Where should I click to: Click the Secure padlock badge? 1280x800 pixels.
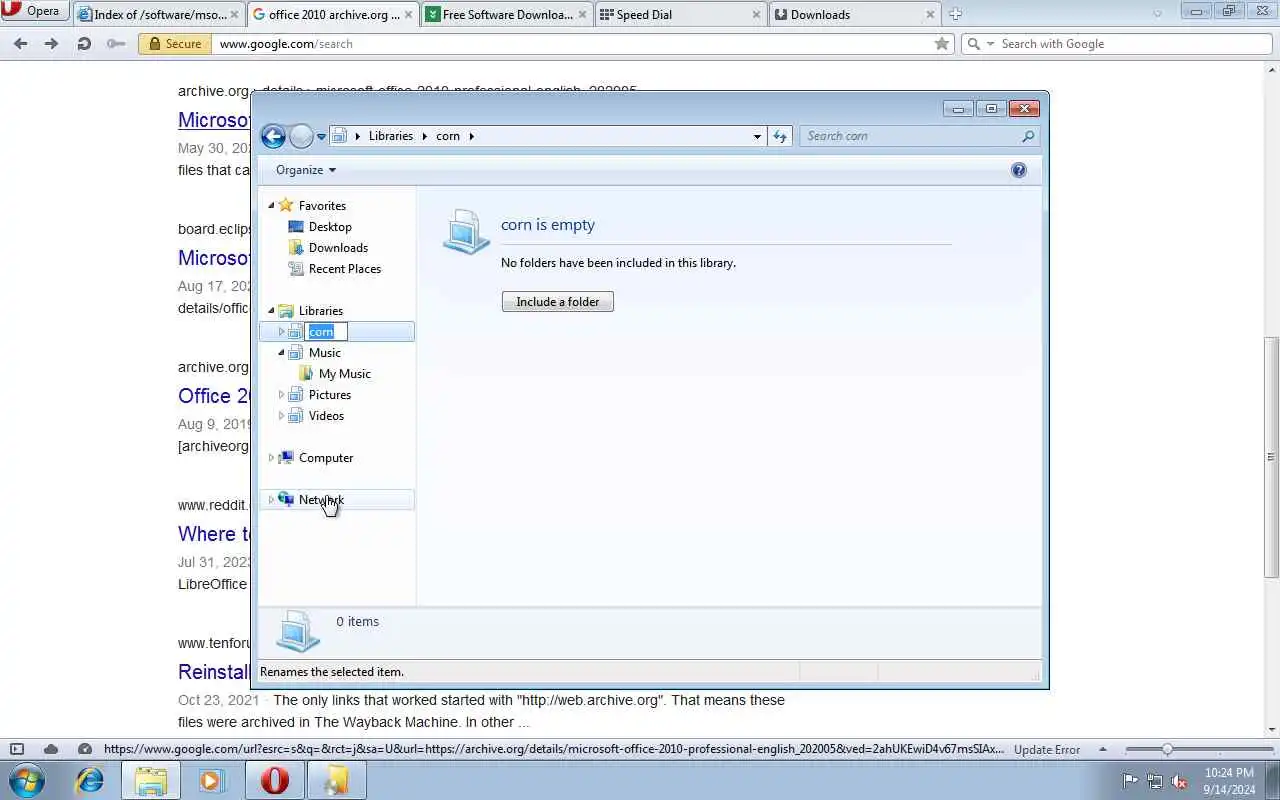pos(175,44)
